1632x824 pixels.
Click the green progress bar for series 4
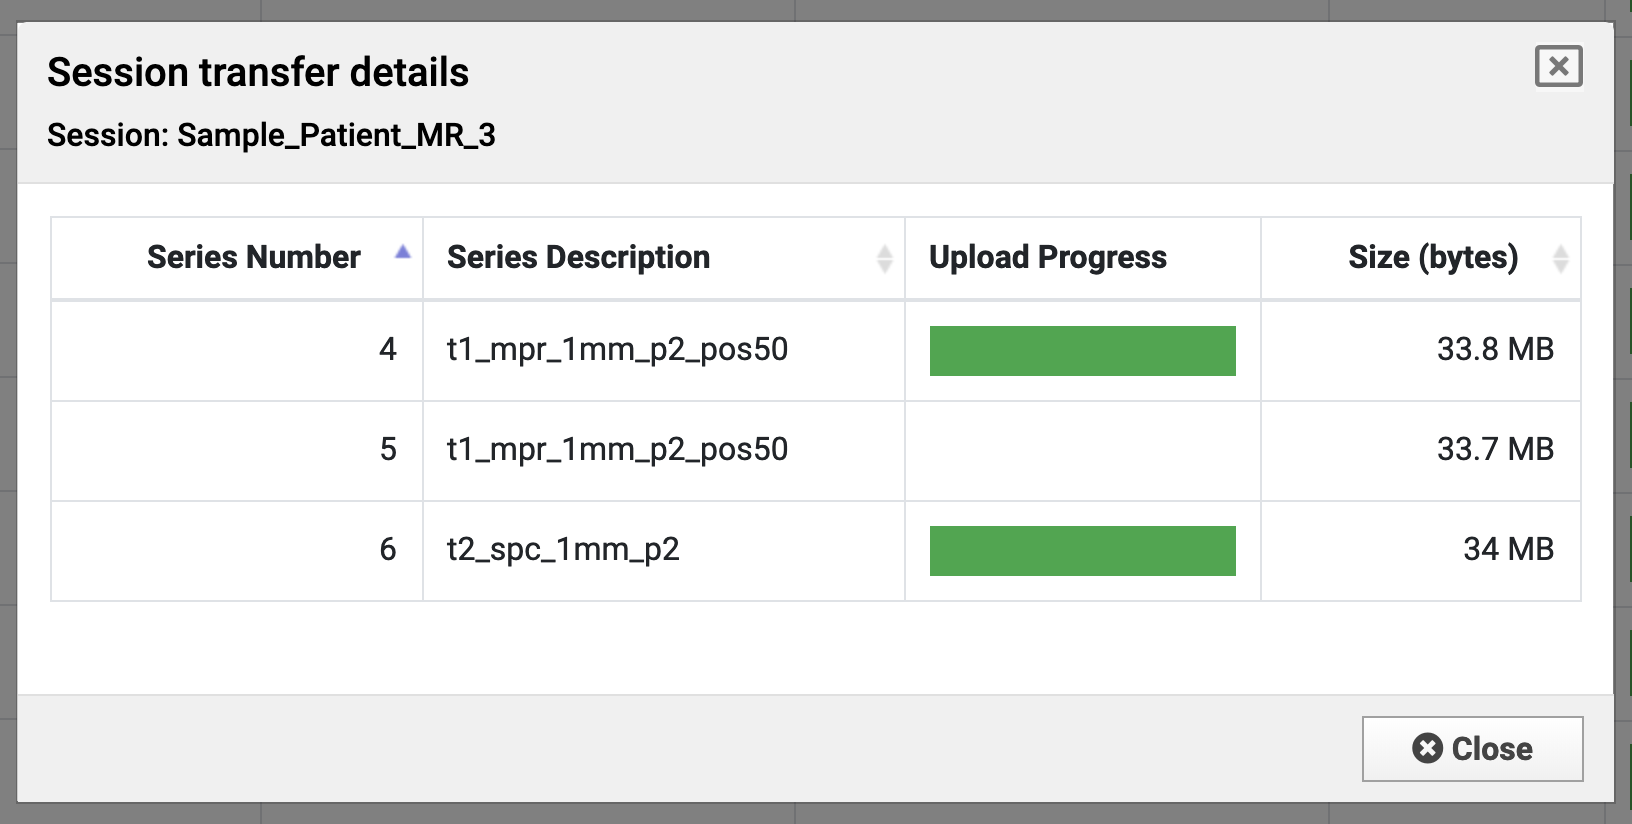1082,351
